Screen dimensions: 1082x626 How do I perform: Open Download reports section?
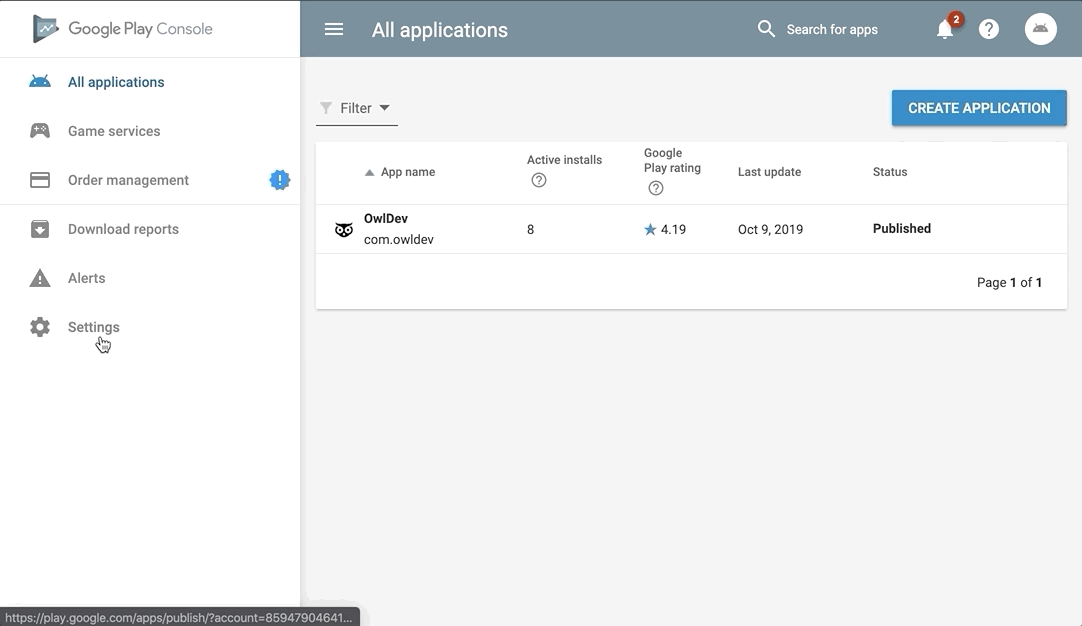coord(123,229)
